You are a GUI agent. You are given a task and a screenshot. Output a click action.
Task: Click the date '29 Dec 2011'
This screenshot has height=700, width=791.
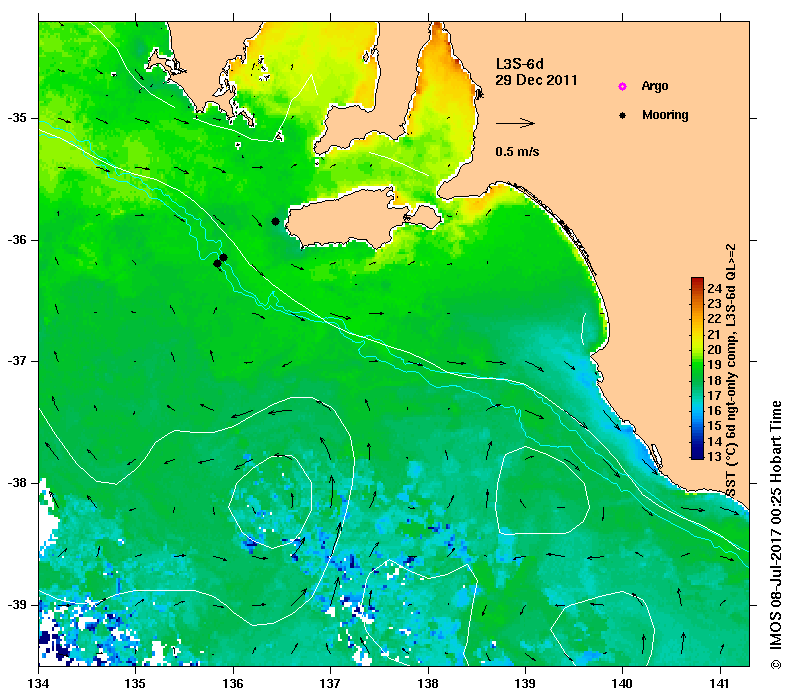[536, 80]
